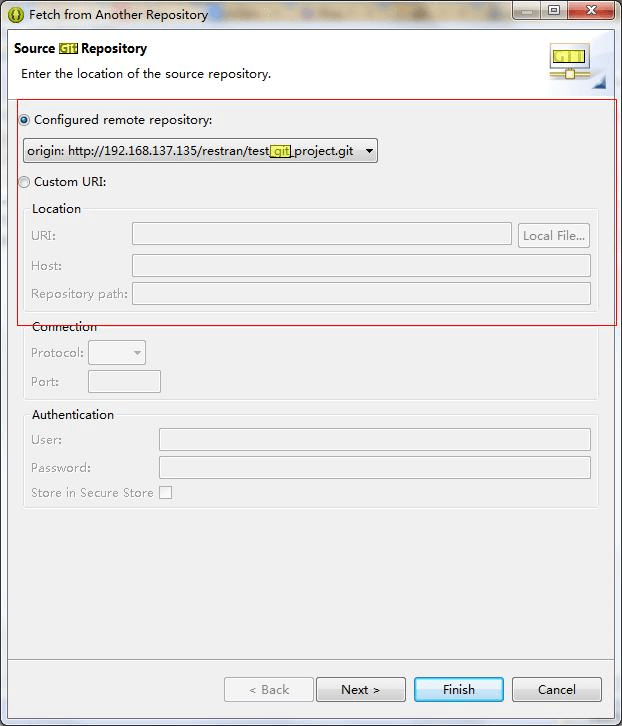Image resolution: width=622 pixels, height=726 pixels.
Task: Cancel the fetch dialog
Action: pos(556,689)
